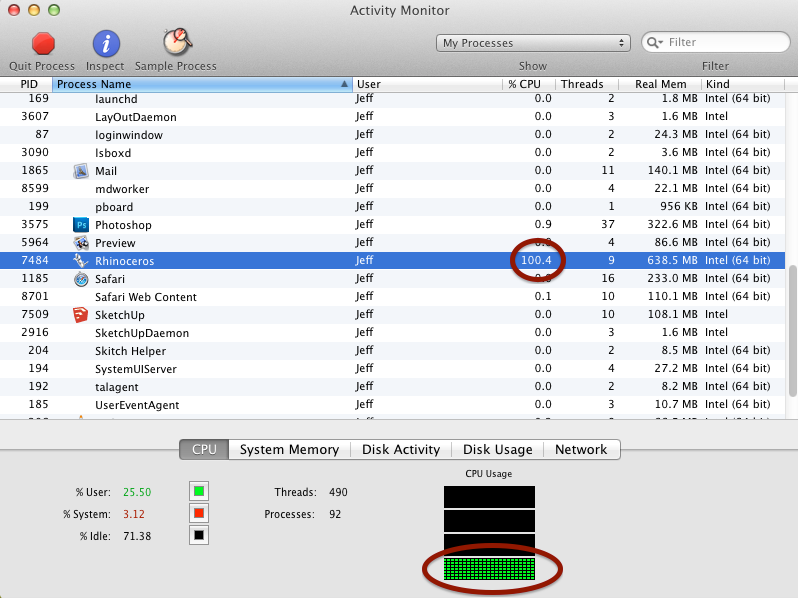Image resolution: width=798 pixels, height=598 pixels.
Task: Click the Safari compass icon in the list
Action: point(81,279)
